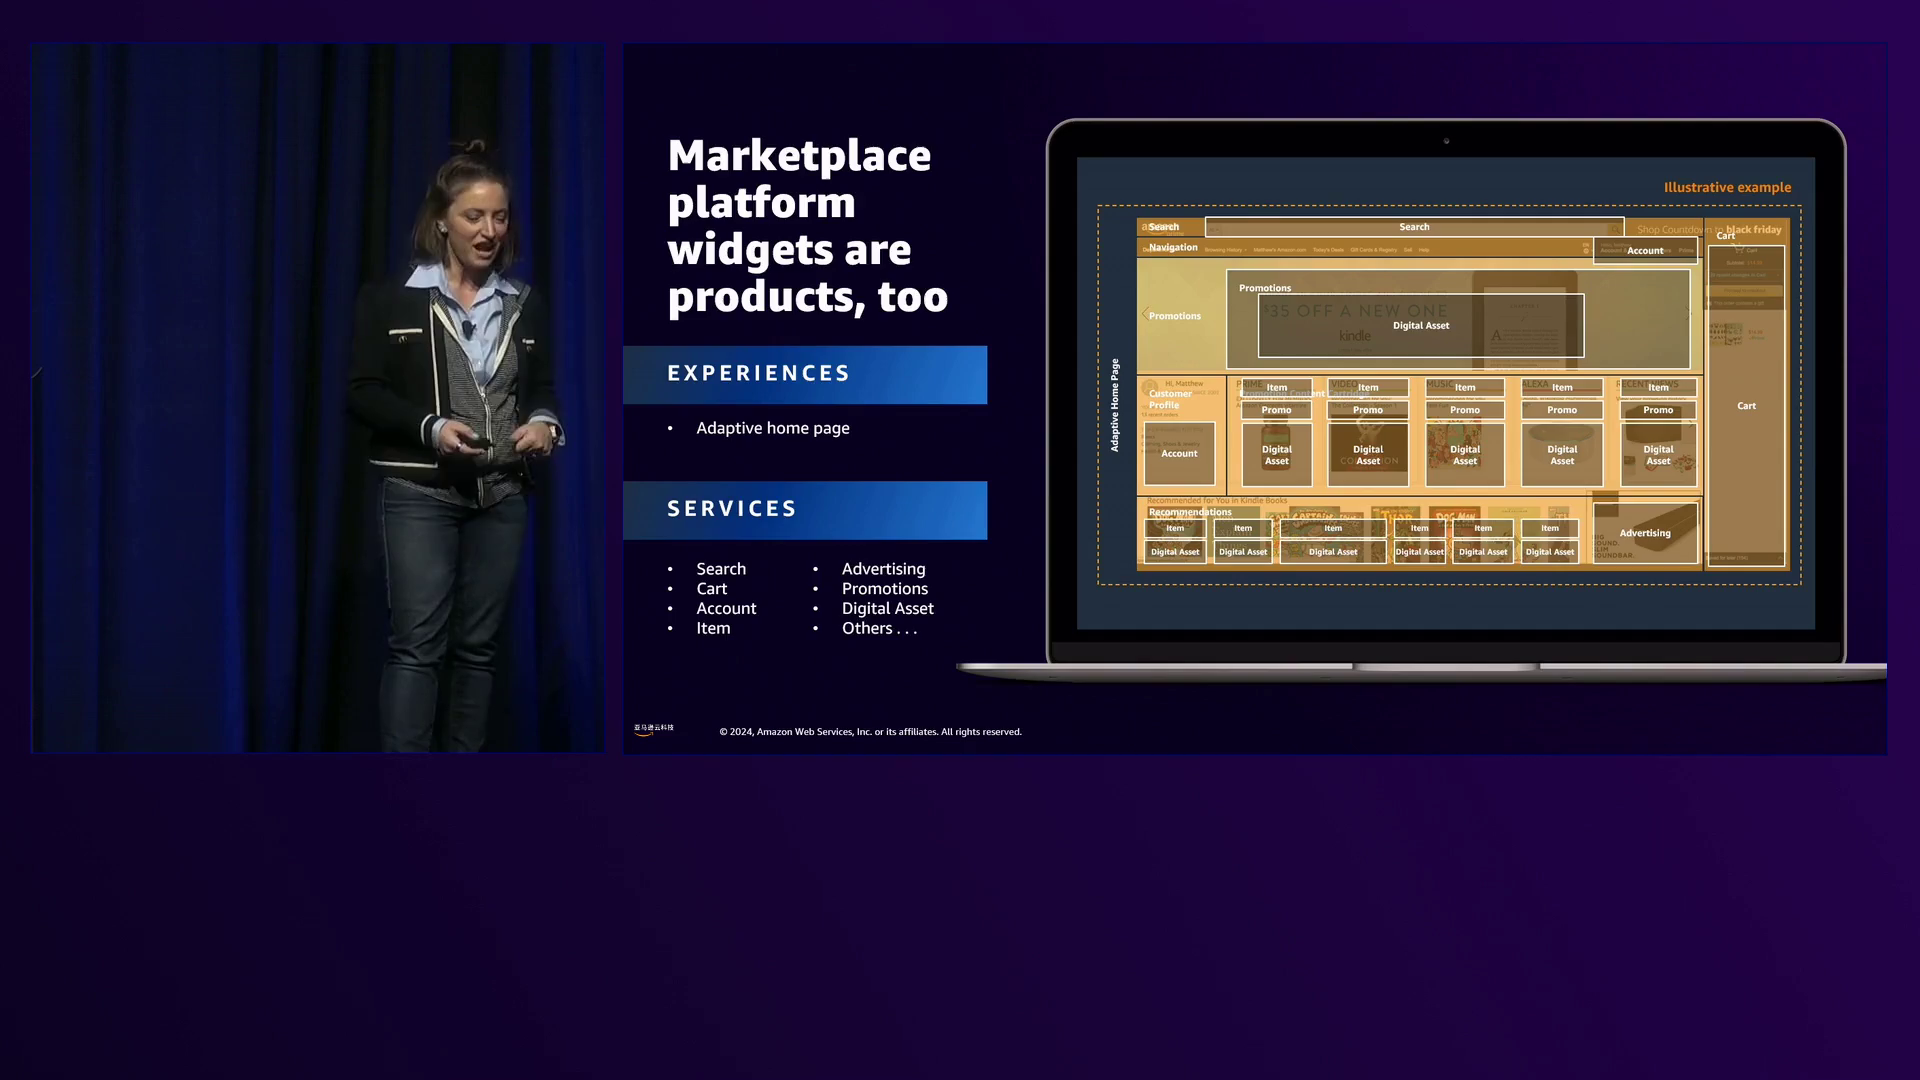Image resolution: width=1920 pixels, height=1080 pixels.
Task: Open the large Cart panel on right
Action: [1746, 406]
